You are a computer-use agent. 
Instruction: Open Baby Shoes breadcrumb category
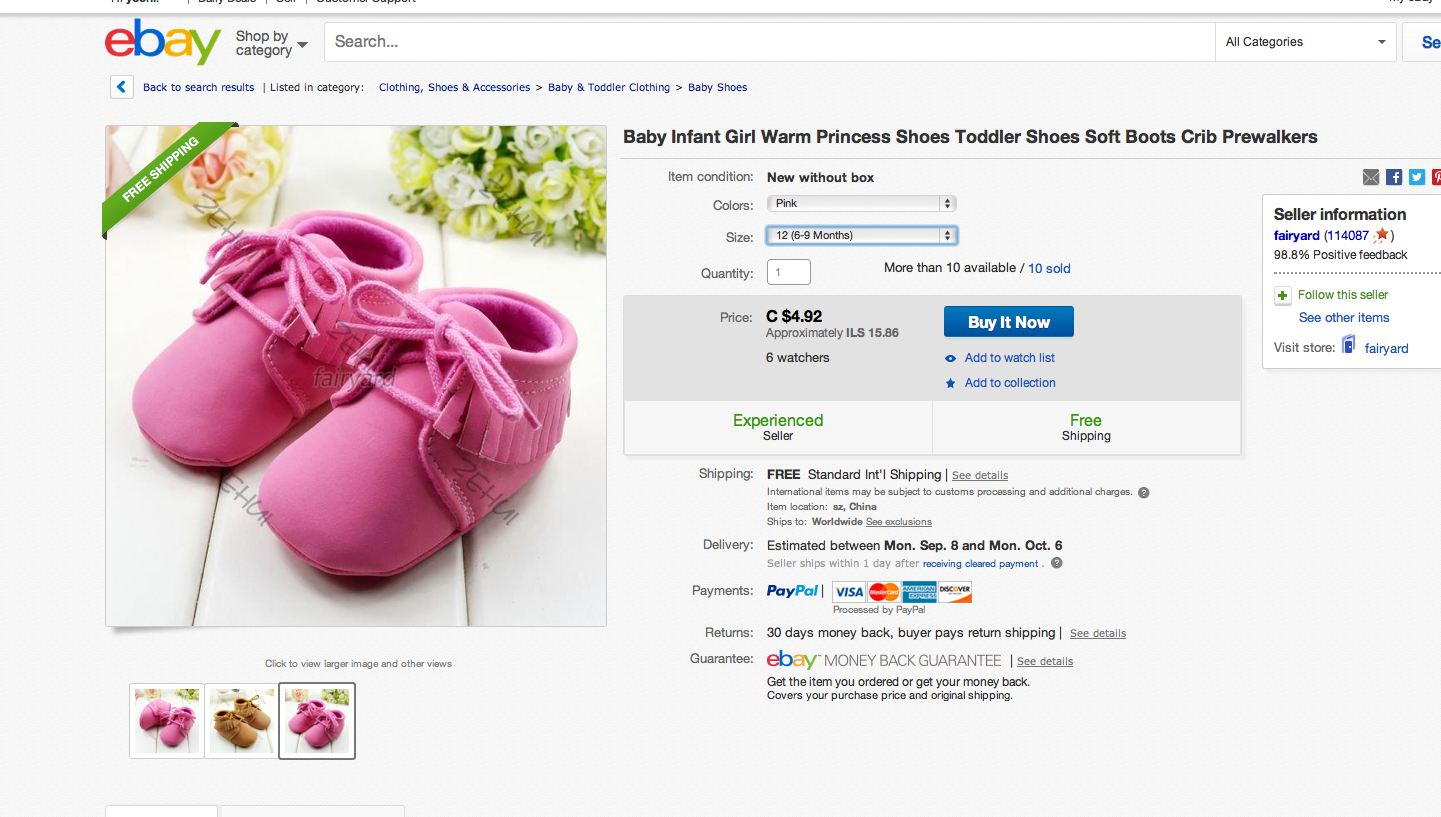tap(717, 87)
